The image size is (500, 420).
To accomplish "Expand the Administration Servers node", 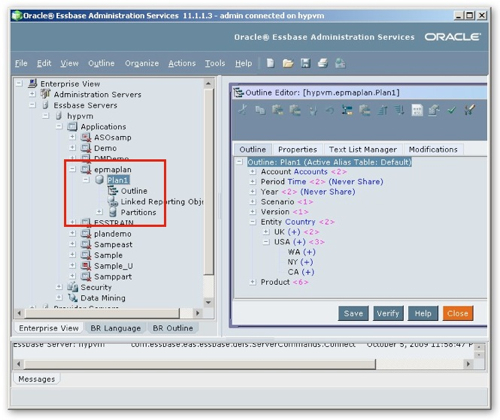I will coord(32,94).
